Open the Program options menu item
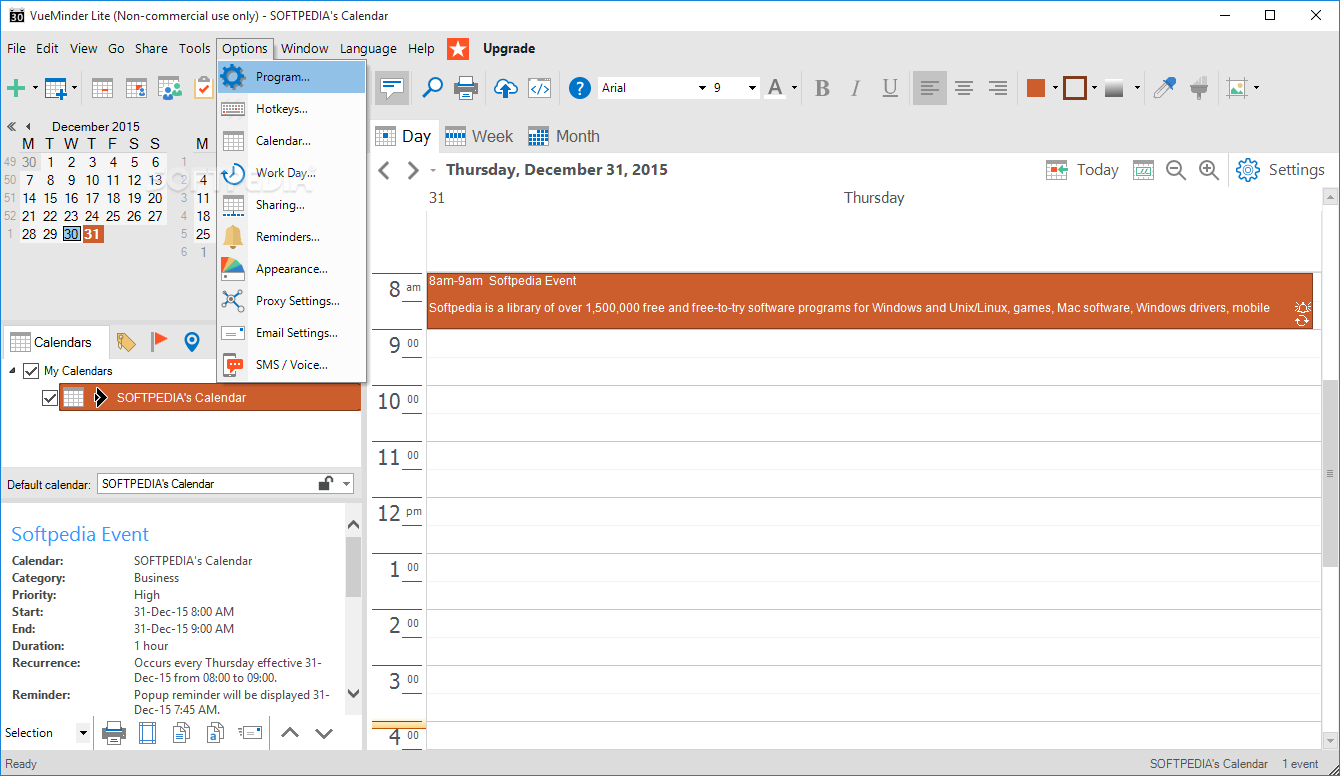Viewport: 1340px width, 776px height. tap(291, 77)
